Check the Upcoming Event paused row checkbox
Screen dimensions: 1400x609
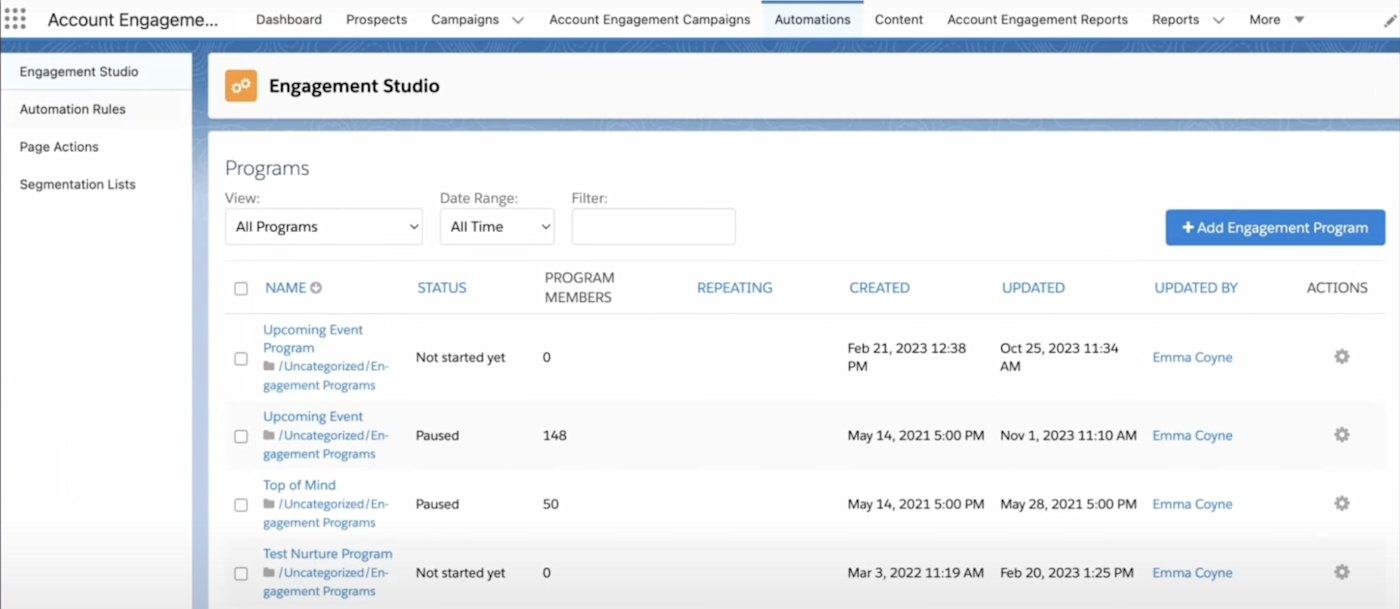coord(241,436)
